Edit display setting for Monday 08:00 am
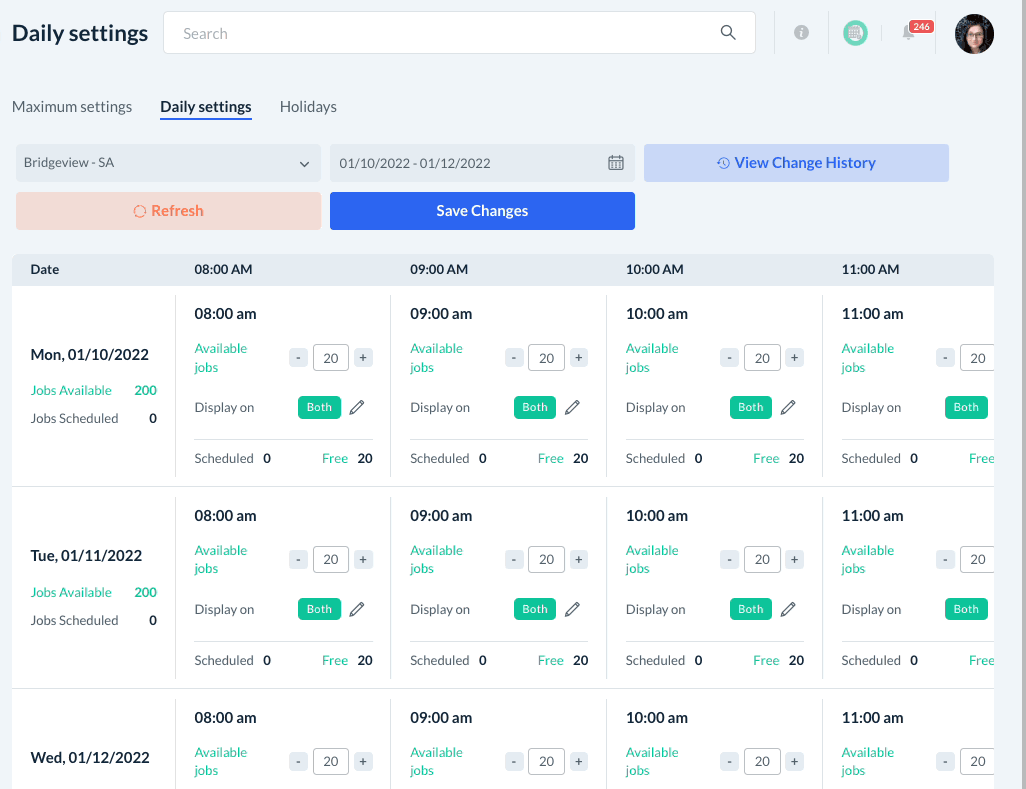 pyautogui.click(x=357, y=407)
